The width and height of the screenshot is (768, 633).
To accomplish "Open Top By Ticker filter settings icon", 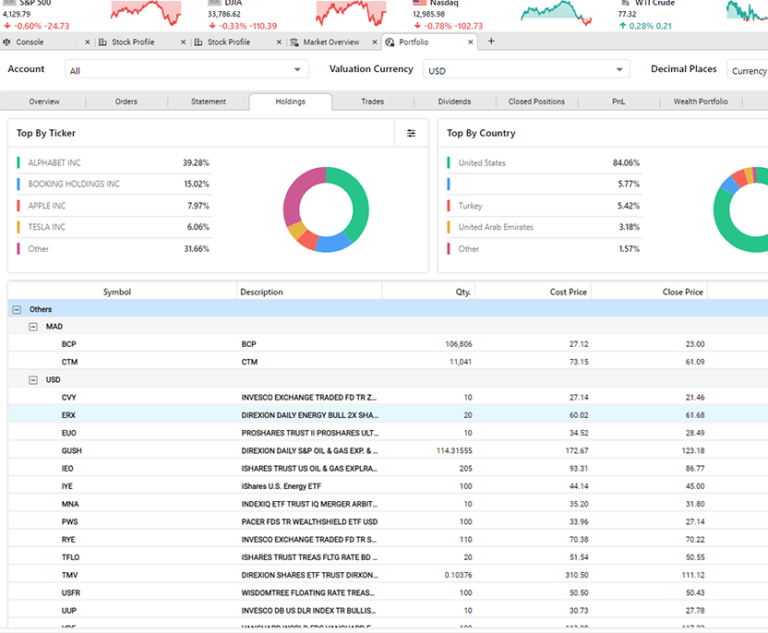I will click(411, 133).
